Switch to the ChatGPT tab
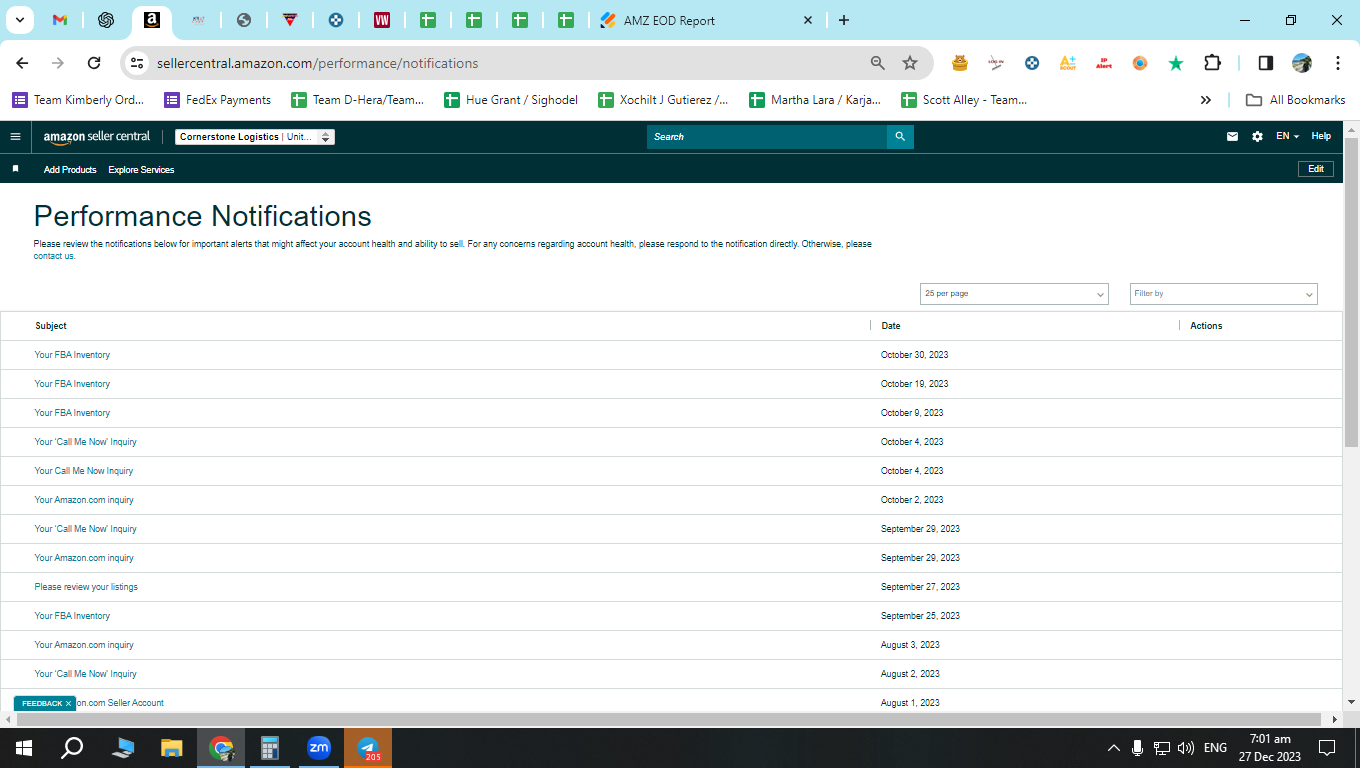 tap(106, 20)
